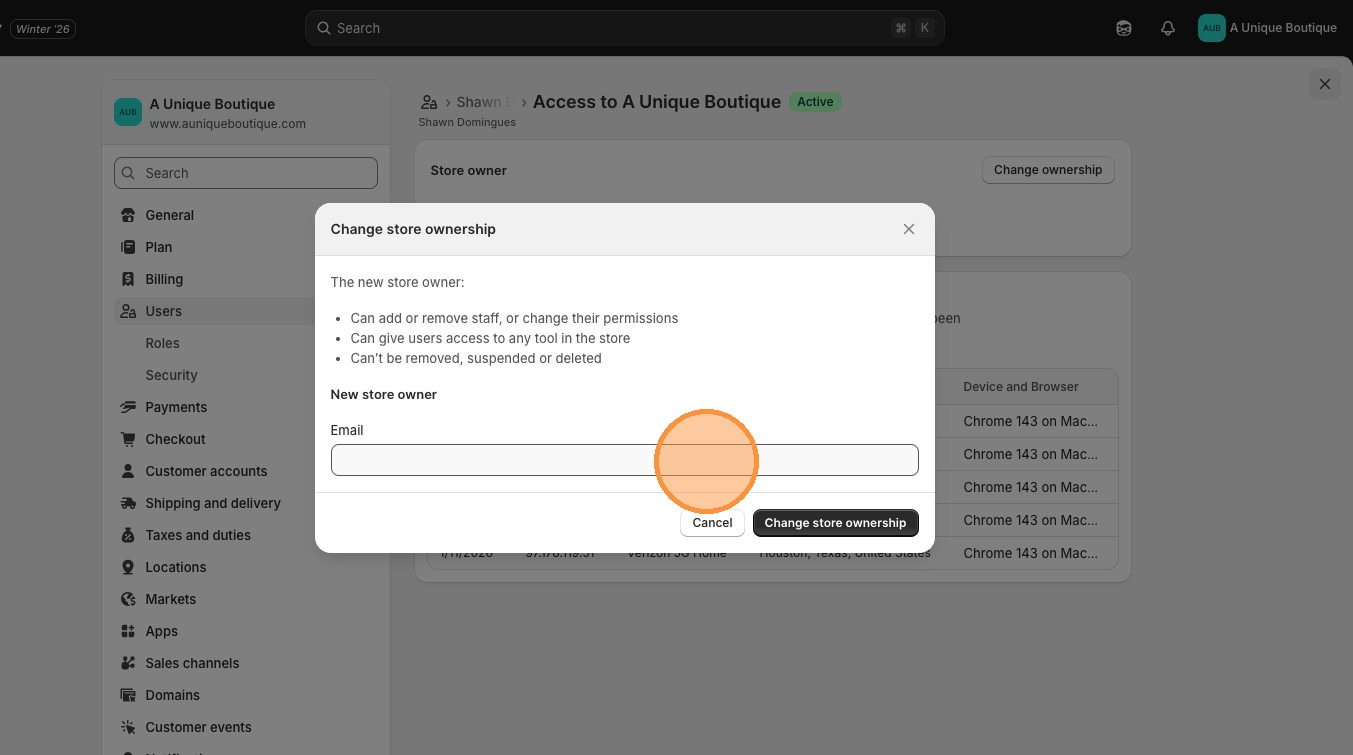Screen dimensions: 1353x755
Task: Click the top Search bar
Action: [624, 28]
